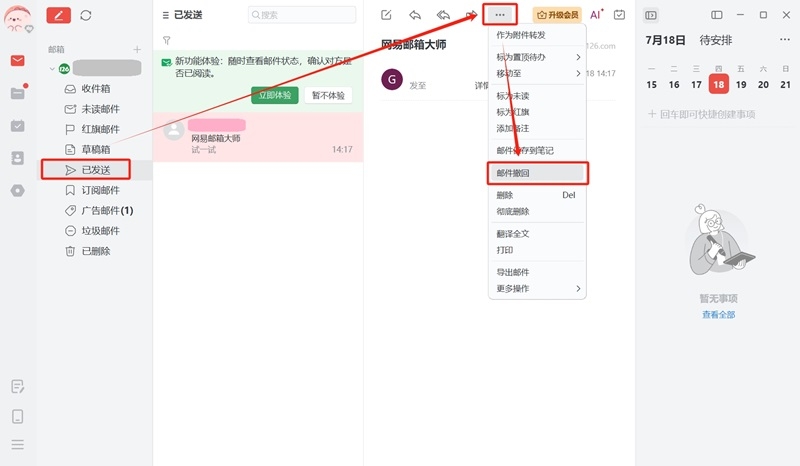Toggle the mail list menu icon beside 已发送
This screenshot has width=800, height=466.
(165, 15)
